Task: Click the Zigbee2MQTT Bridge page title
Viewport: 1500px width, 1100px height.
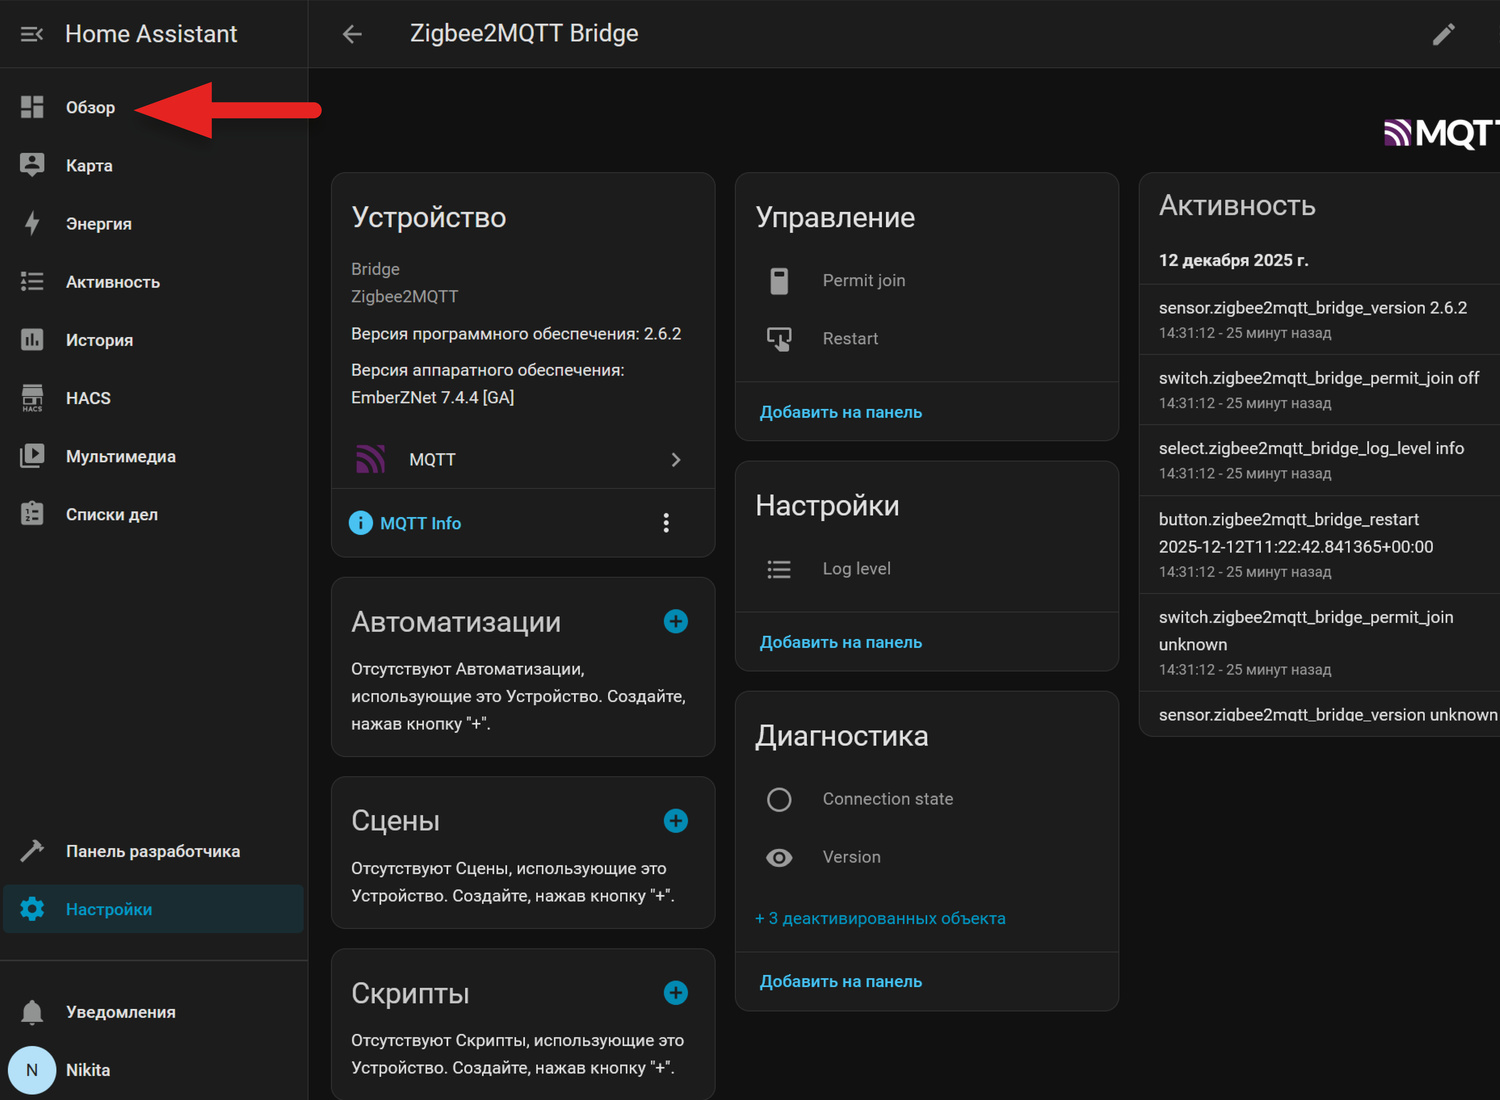Action: (524, 33)
